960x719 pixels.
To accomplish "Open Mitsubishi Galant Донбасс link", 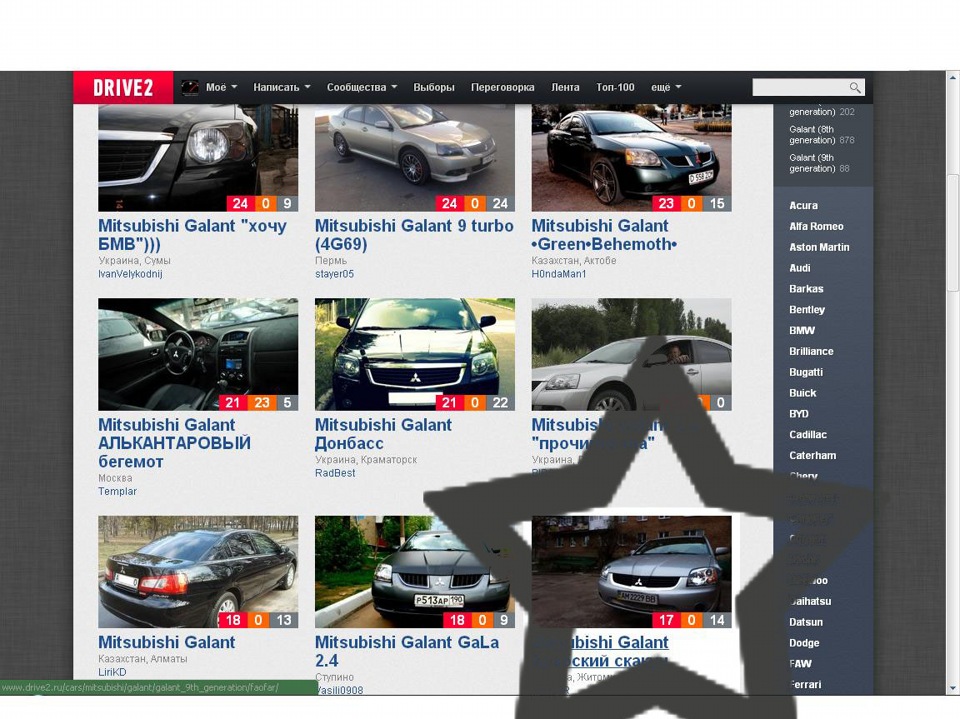I will (383, 434).
